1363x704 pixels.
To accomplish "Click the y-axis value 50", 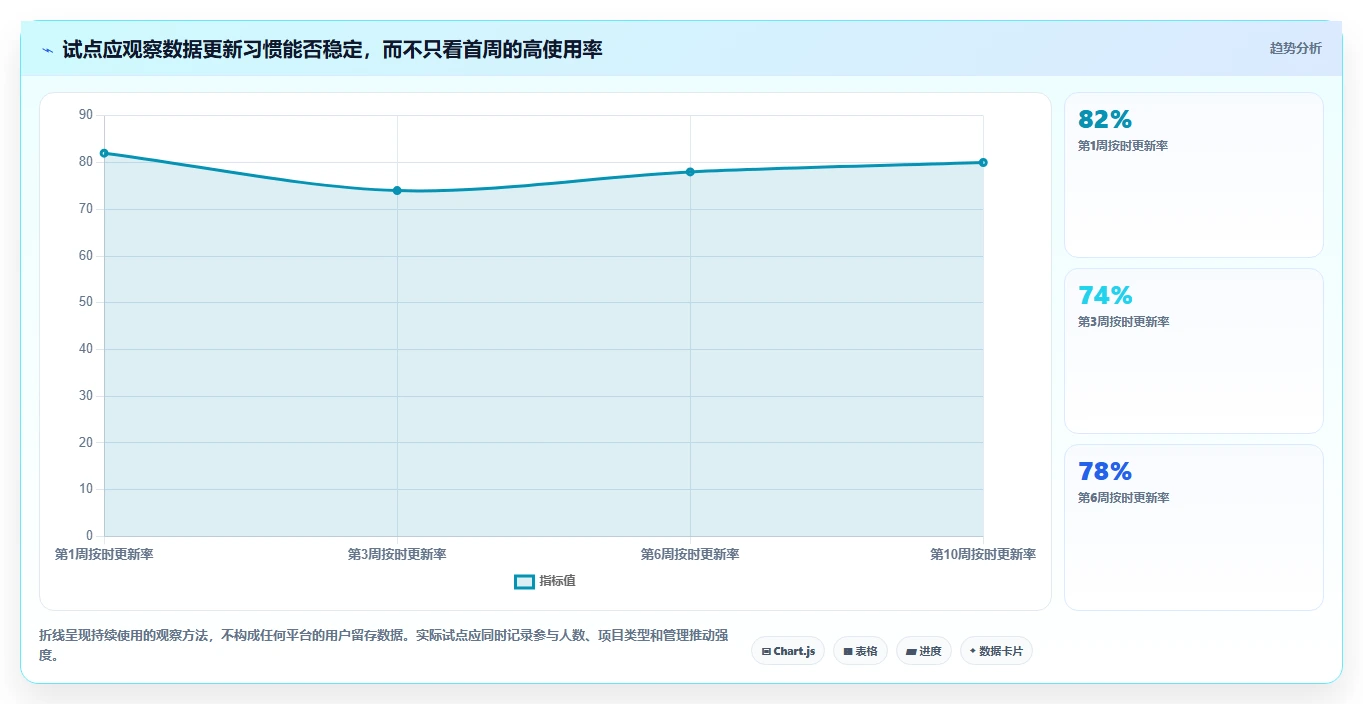I will [x=85, y=302].
